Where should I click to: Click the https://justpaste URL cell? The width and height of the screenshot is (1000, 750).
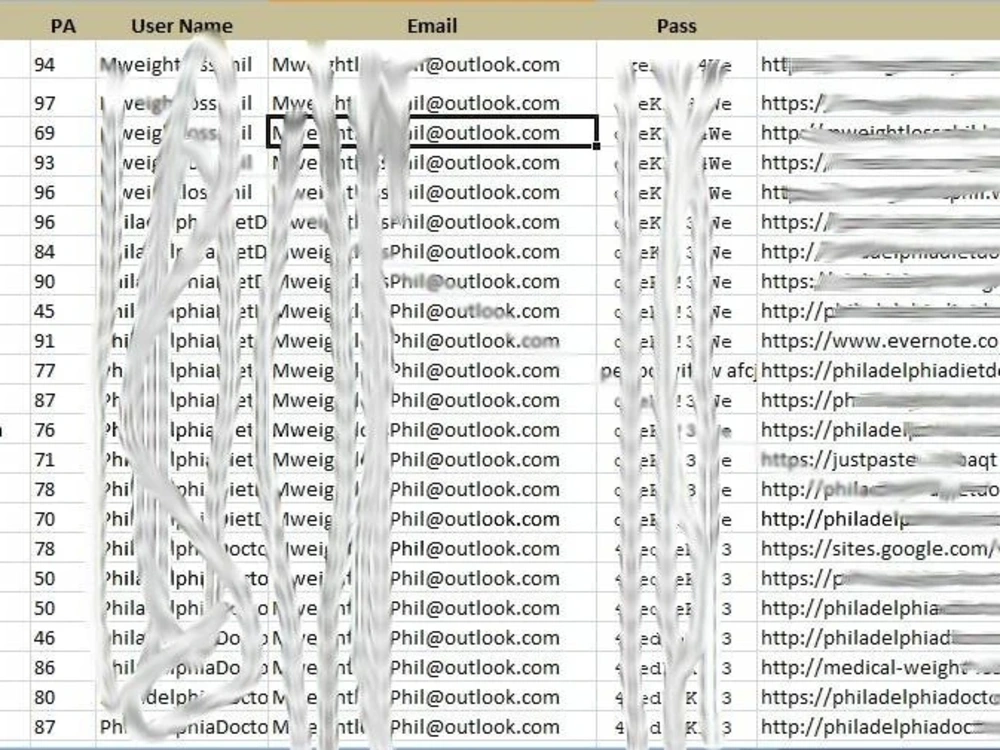click(x=878, y=460)
